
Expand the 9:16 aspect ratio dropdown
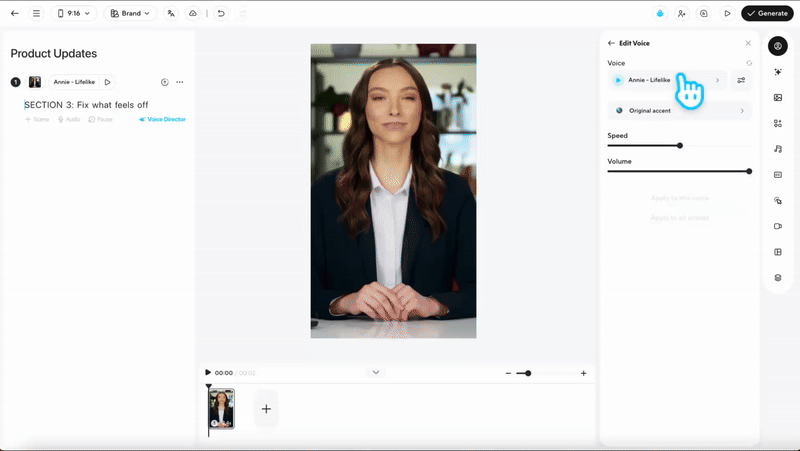click(x=74, y=14)
